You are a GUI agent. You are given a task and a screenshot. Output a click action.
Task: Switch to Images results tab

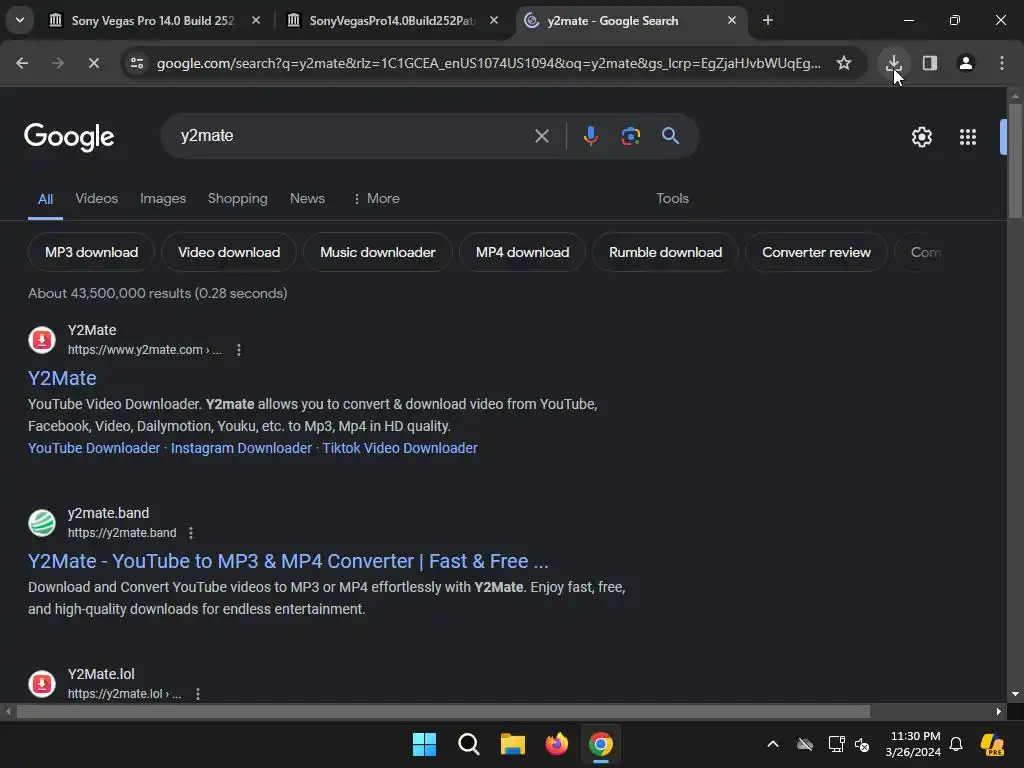(x=163, y=199)
